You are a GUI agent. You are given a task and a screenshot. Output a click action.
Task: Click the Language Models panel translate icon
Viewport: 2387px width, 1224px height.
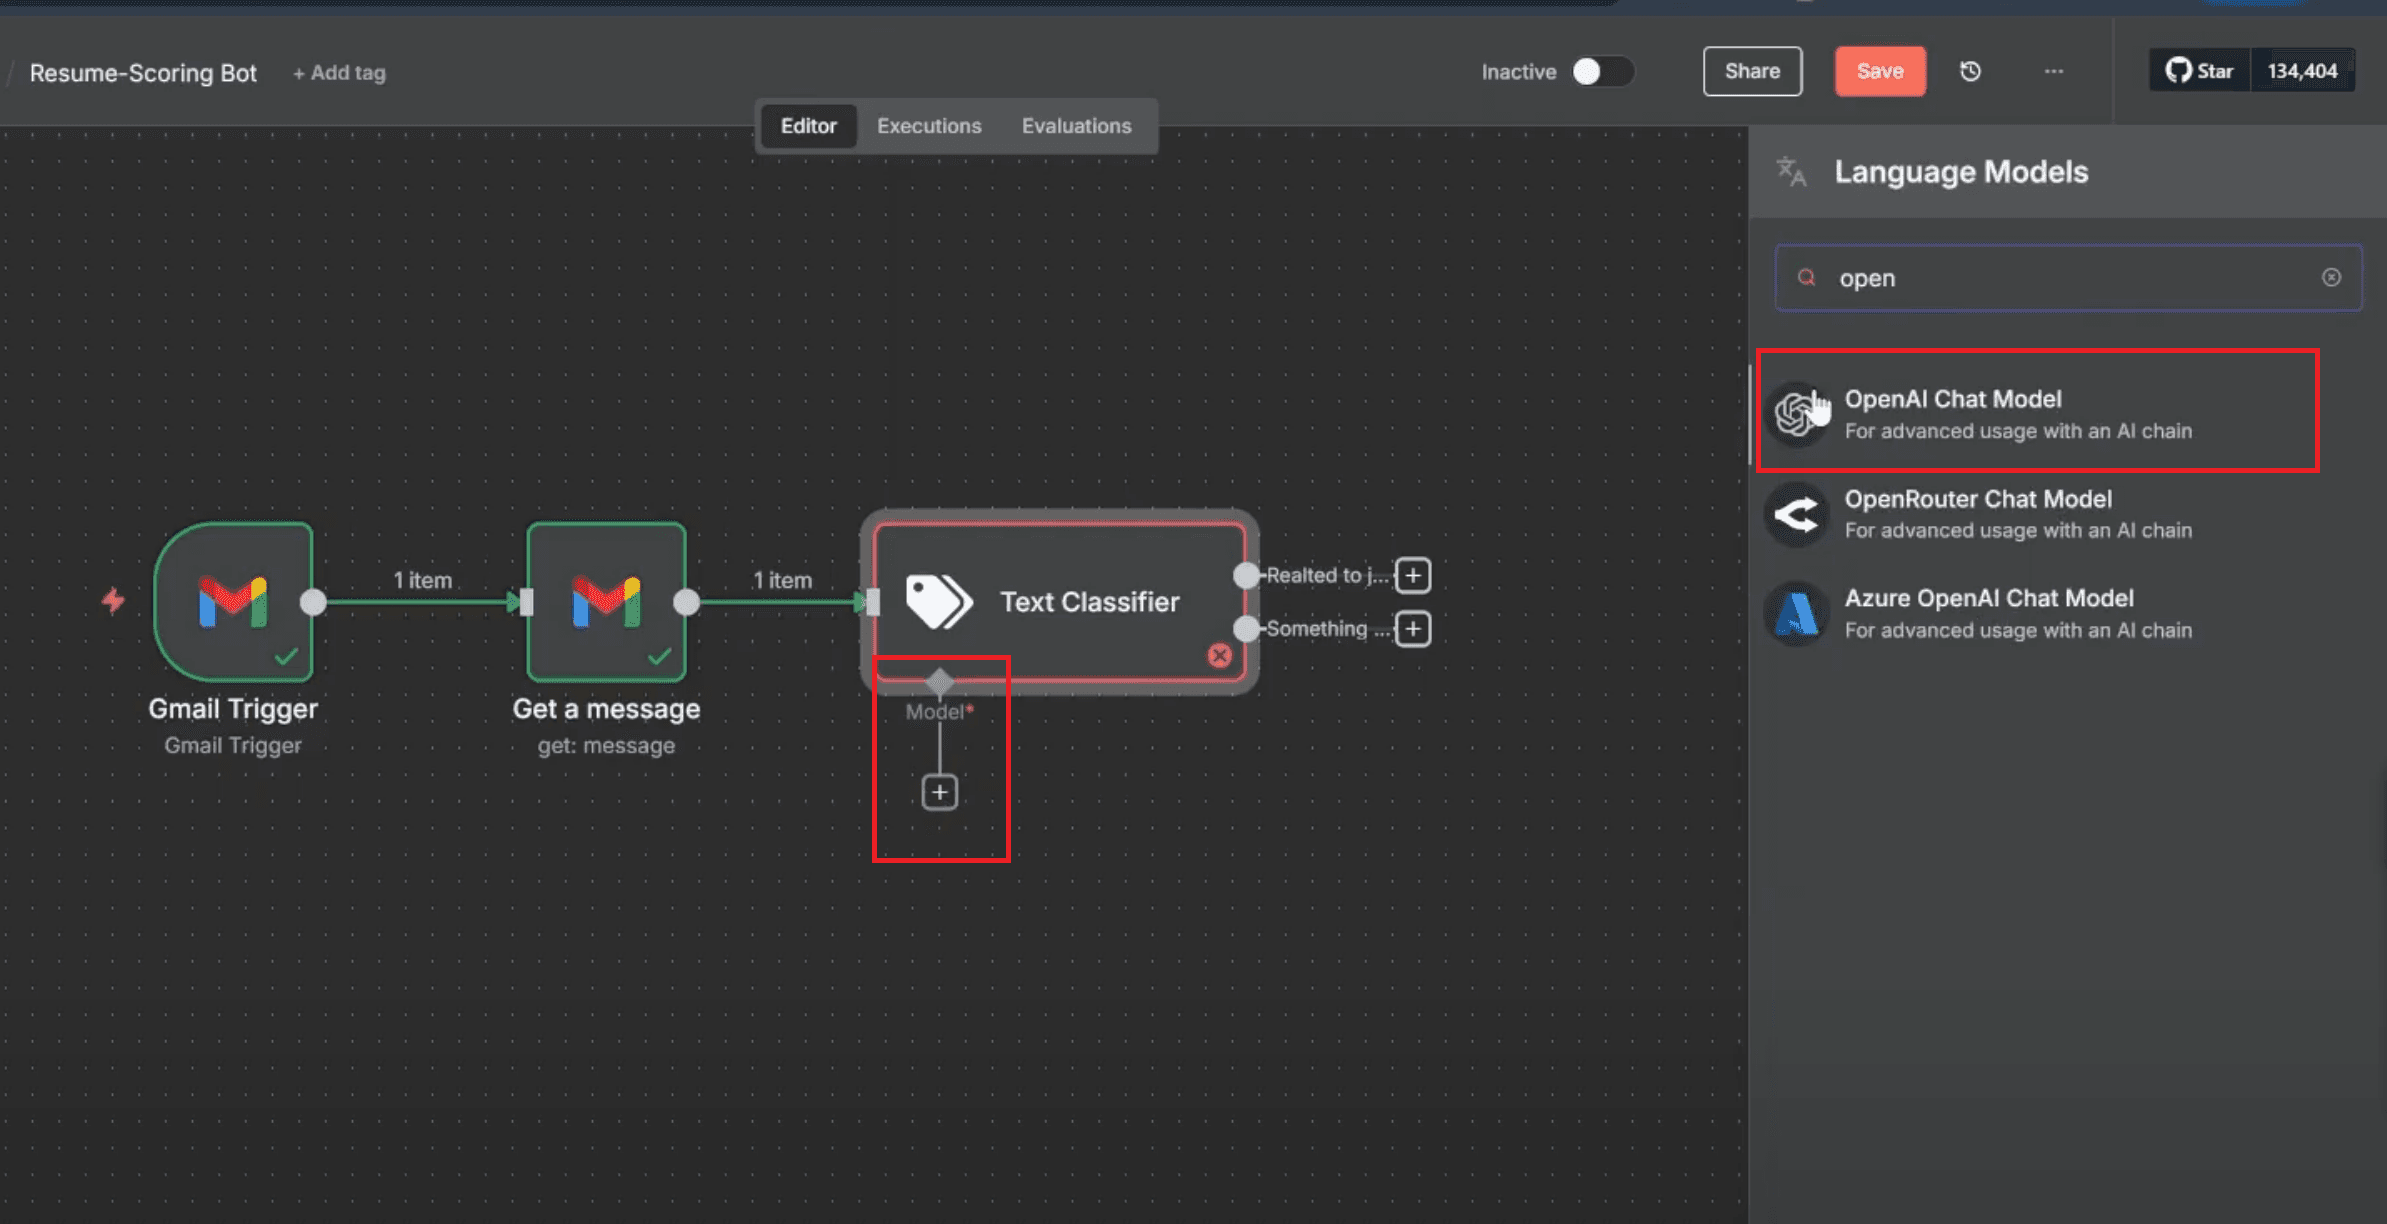(1791, 172)
